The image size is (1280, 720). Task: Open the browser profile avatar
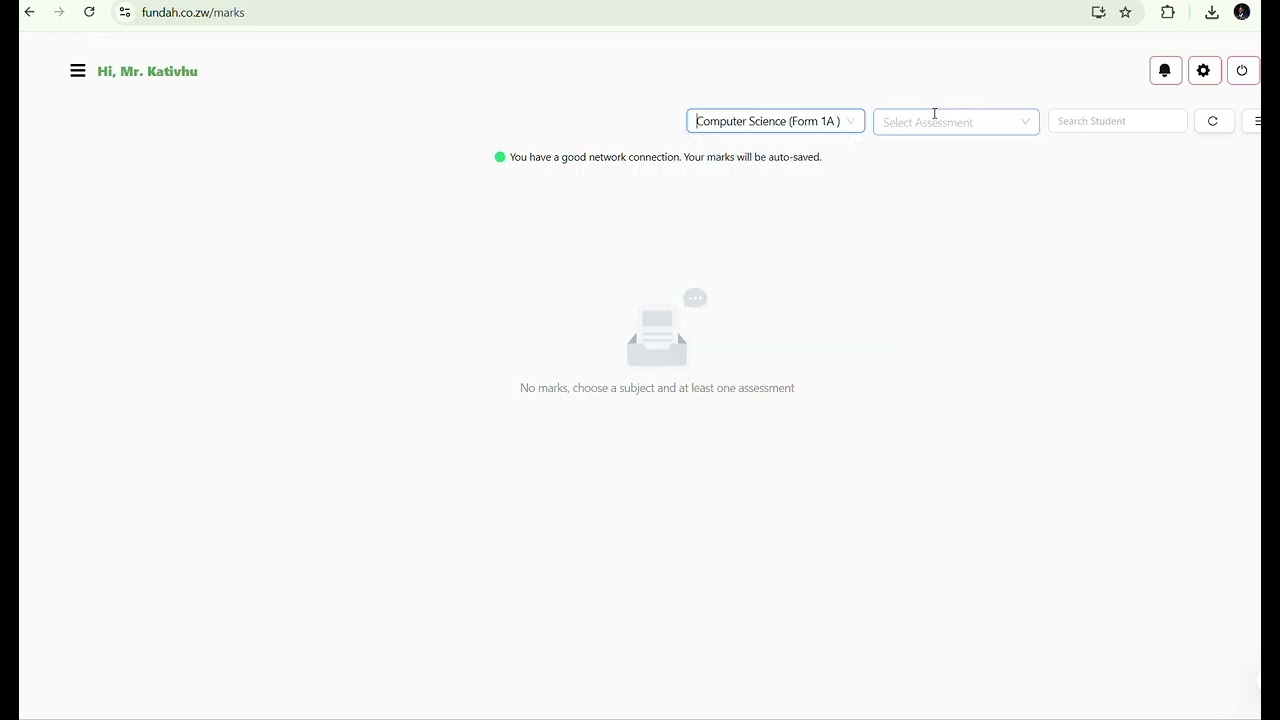click(1242, 12)
